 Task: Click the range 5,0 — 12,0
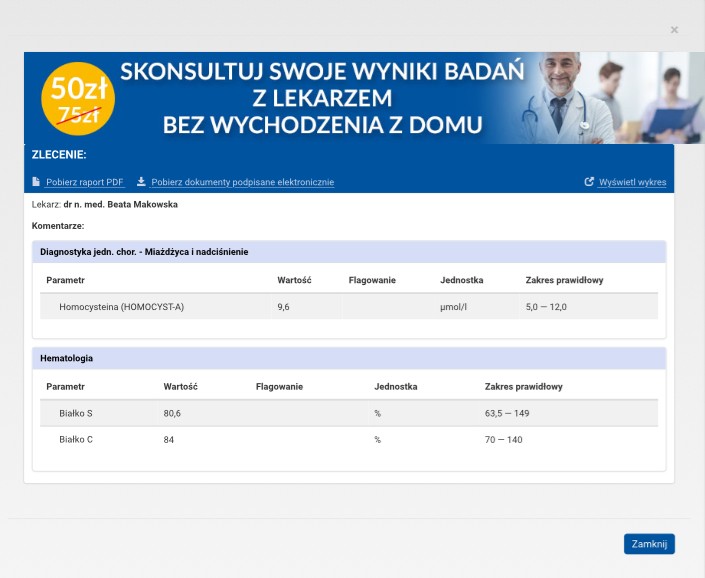[546, 307]
